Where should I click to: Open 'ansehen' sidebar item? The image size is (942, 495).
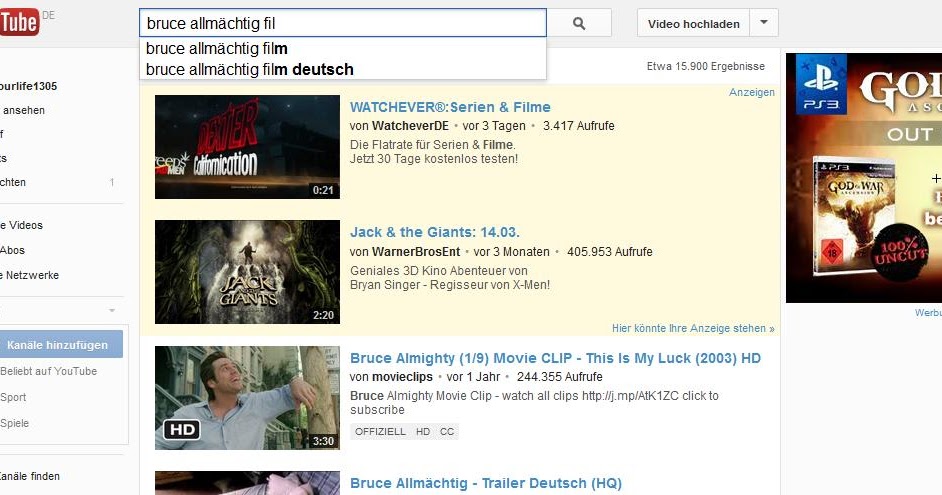tap(23, 110)
